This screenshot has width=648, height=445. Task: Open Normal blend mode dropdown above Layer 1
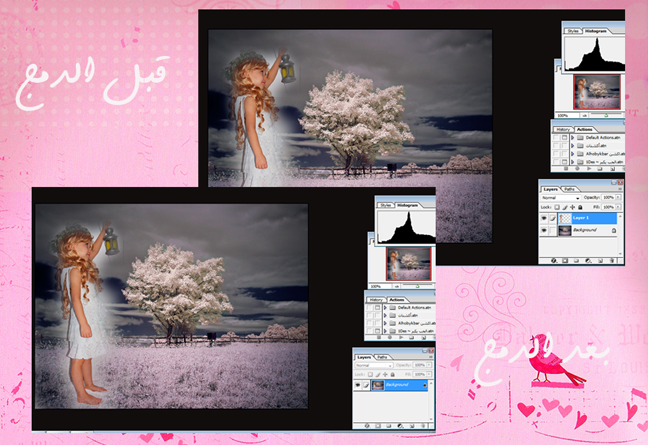pos(559,198)
